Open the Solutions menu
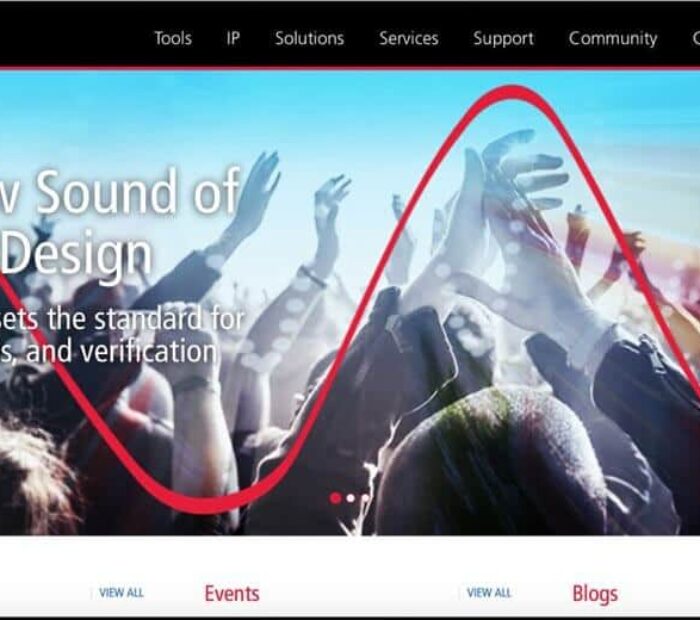700x620 pixels. [309, 38]
